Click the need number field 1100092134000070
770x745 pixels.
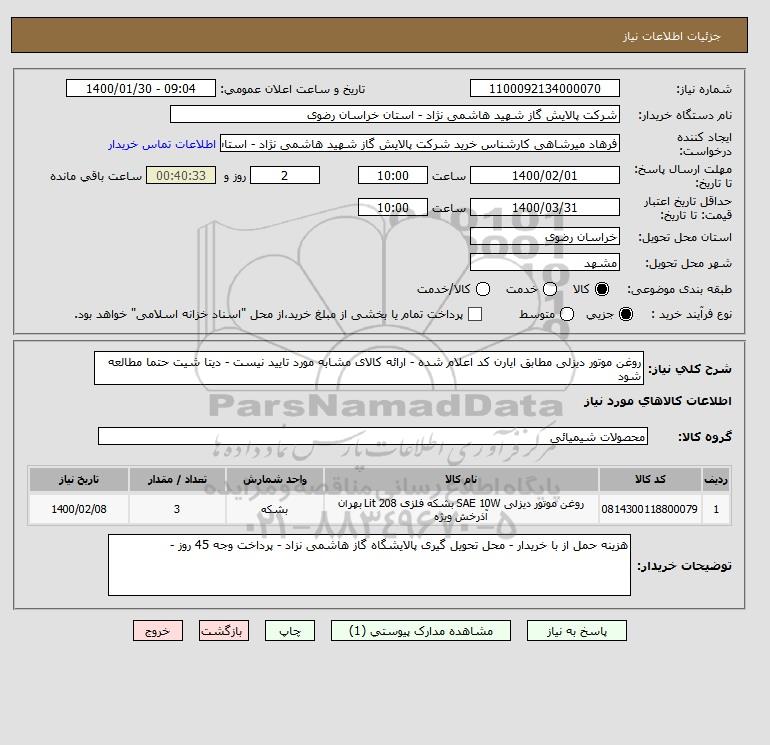tap(545, 88)
